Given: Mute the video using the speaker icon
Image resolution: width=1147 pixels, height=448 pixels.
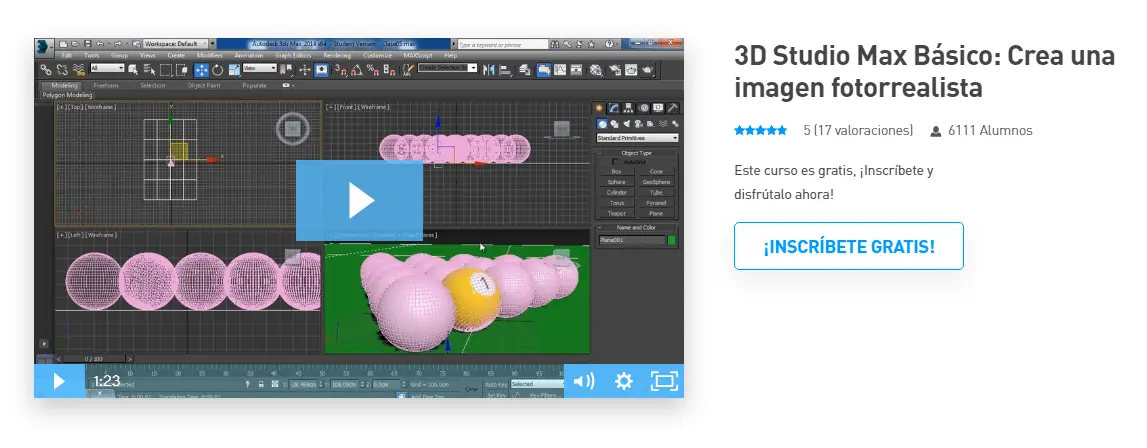Looking at the screenshot, I should click(583, 381).
